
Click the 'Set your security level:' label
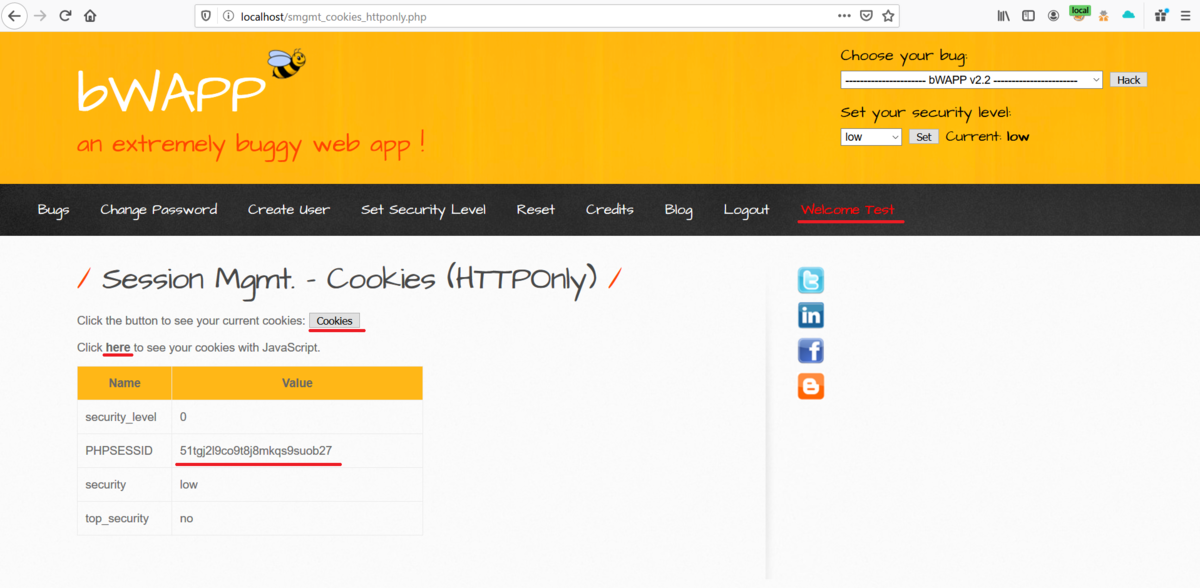click(925, 113)
